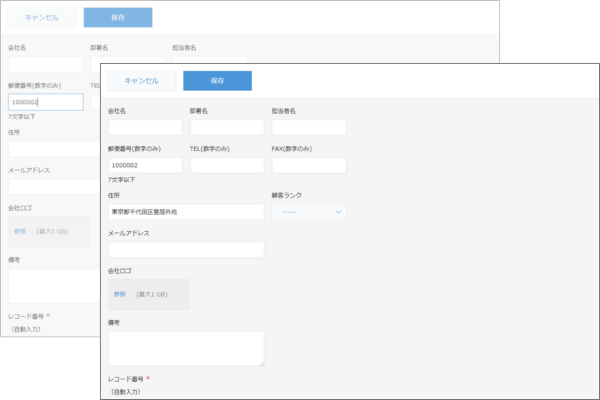Click 郵便番号 field showing 1000002 in back window
The image size is (600, 400).
click(46, 102)
